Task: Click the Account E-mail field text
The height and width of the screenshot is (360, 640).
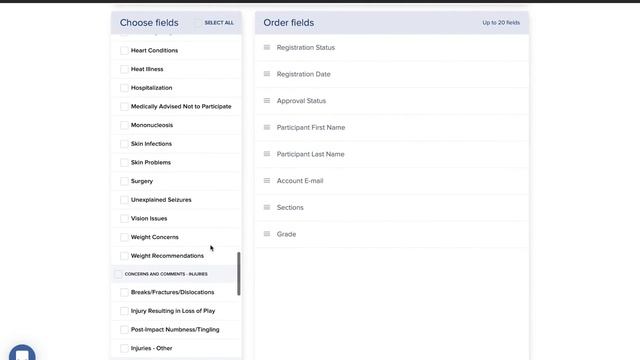Action: tap(300, 181)
